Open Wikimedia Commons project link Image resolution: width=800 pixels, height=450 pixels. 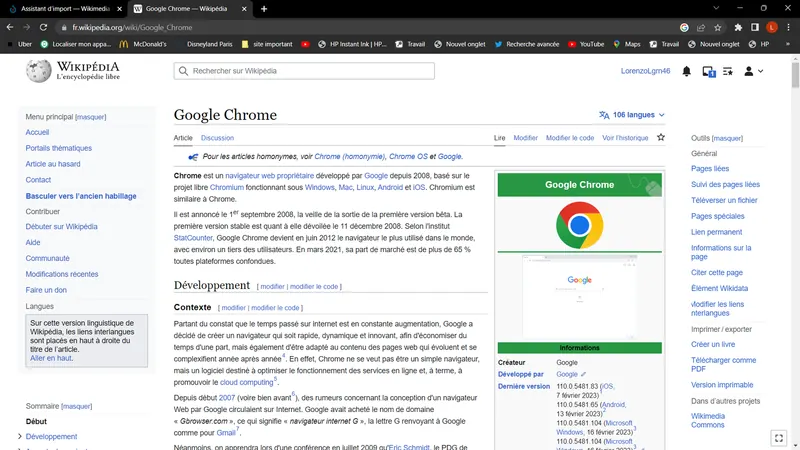(x=708, y=420)
